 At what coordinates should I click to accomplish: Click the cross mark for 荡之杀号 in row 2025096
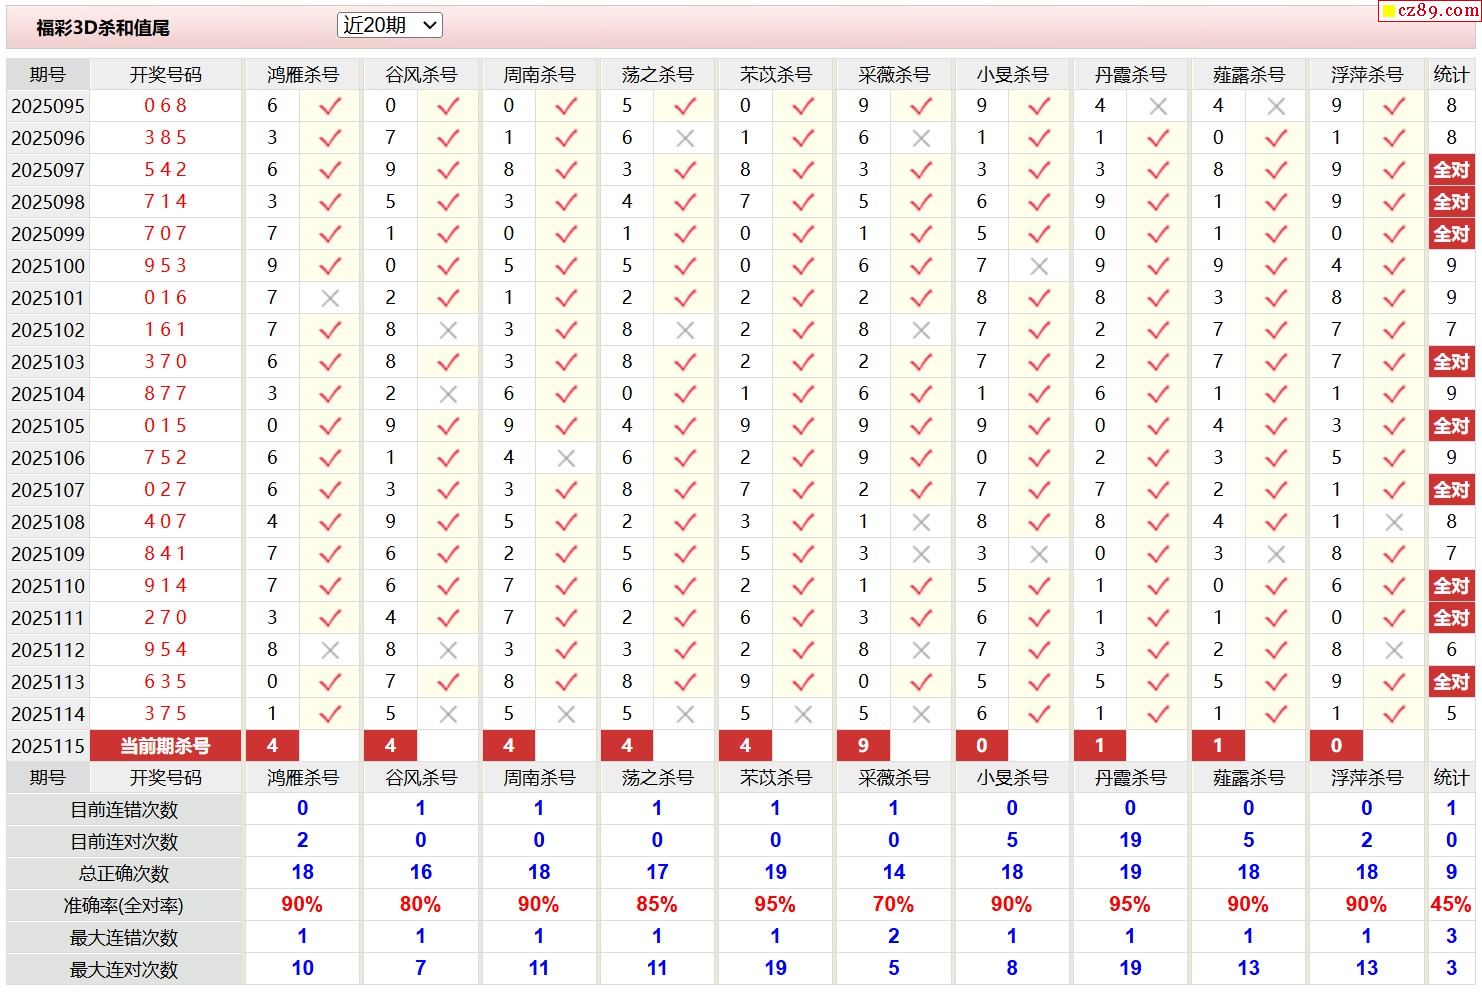pos(685,138)
